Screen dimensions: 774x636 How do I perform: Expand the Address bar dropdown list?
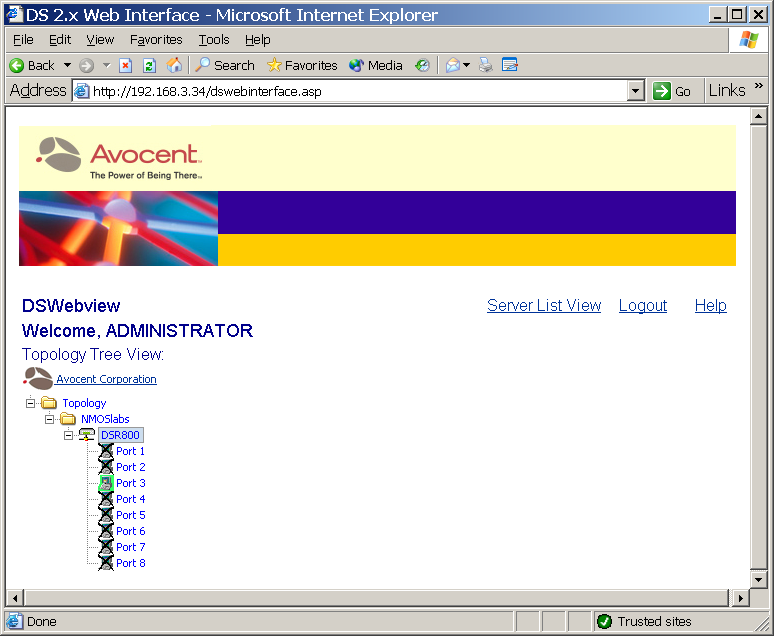pos(636,91)
